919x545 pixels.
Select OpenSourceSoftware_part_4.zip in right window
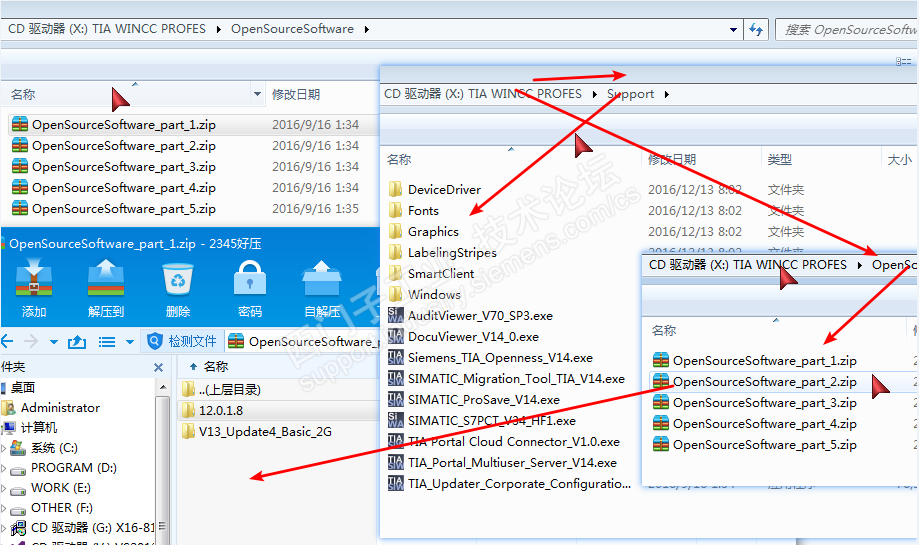[755, 424]
